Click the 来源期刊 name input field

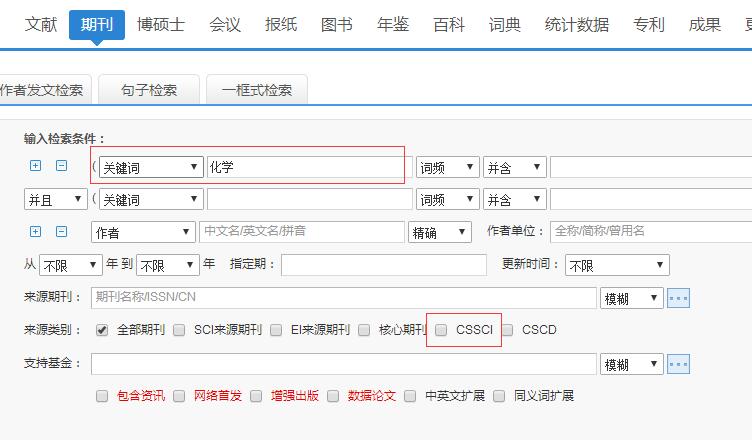tap(343, 298)
